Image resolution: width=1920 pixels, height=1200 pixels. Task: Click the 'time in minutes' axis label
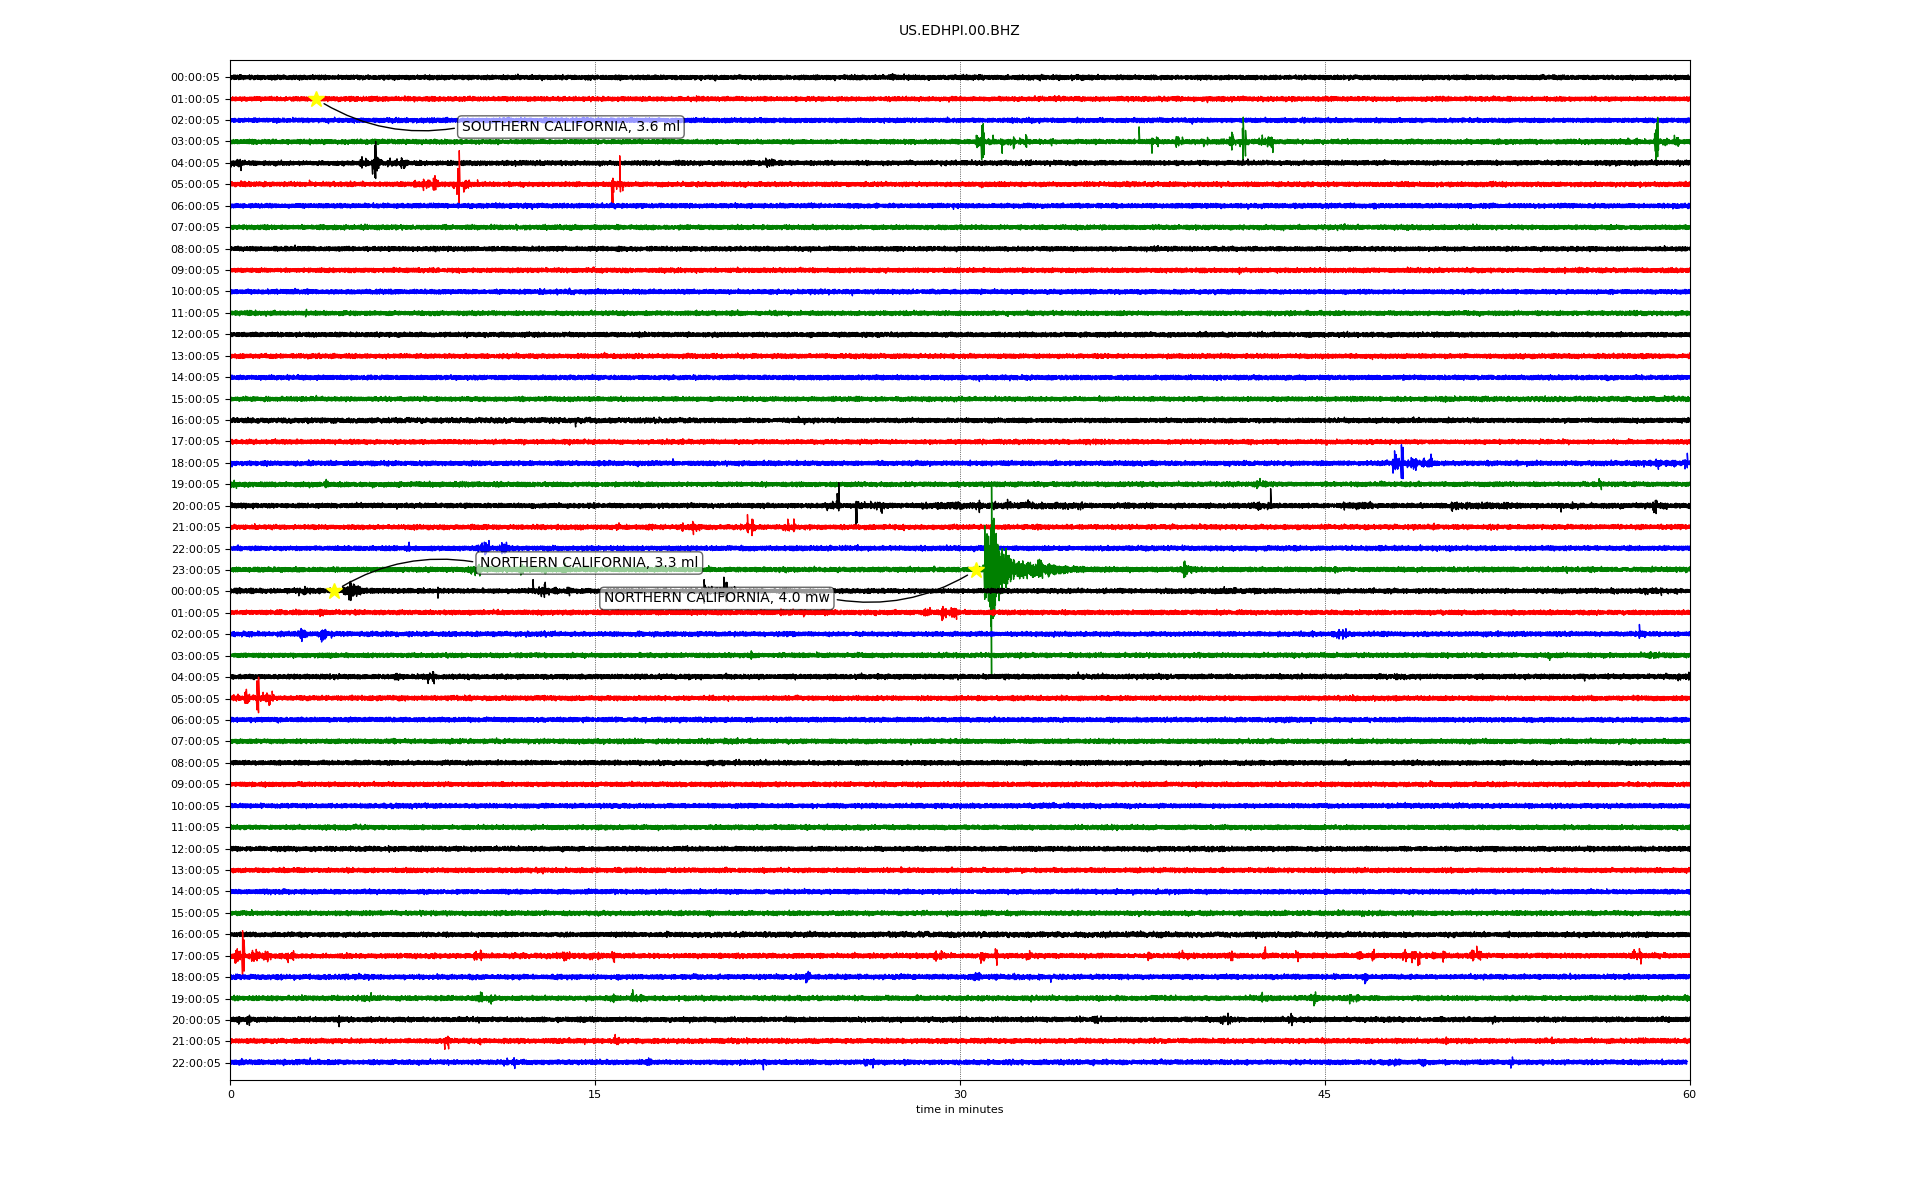[x=958, y=1110]
